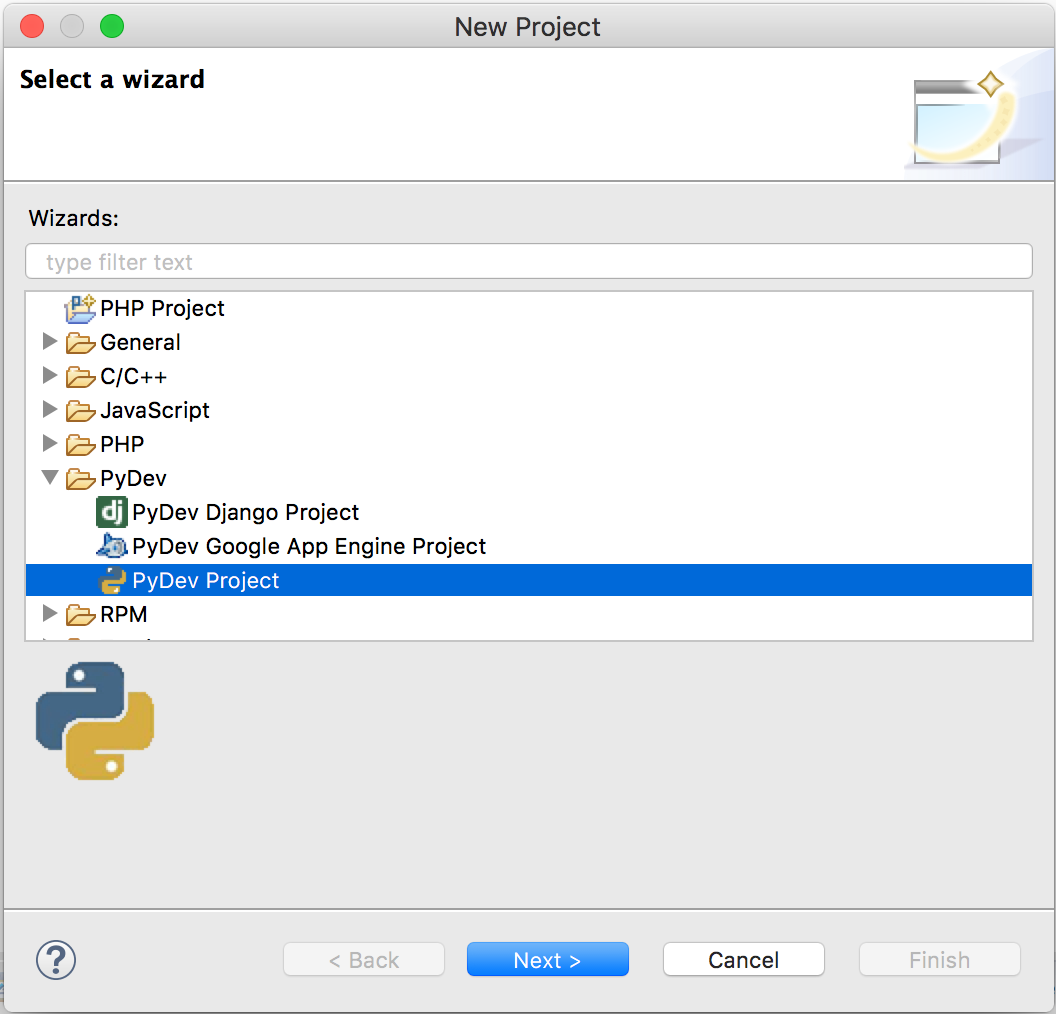Click the green zoom window button
Viewport: 1056px width, 1014px height.
(112, 26)
